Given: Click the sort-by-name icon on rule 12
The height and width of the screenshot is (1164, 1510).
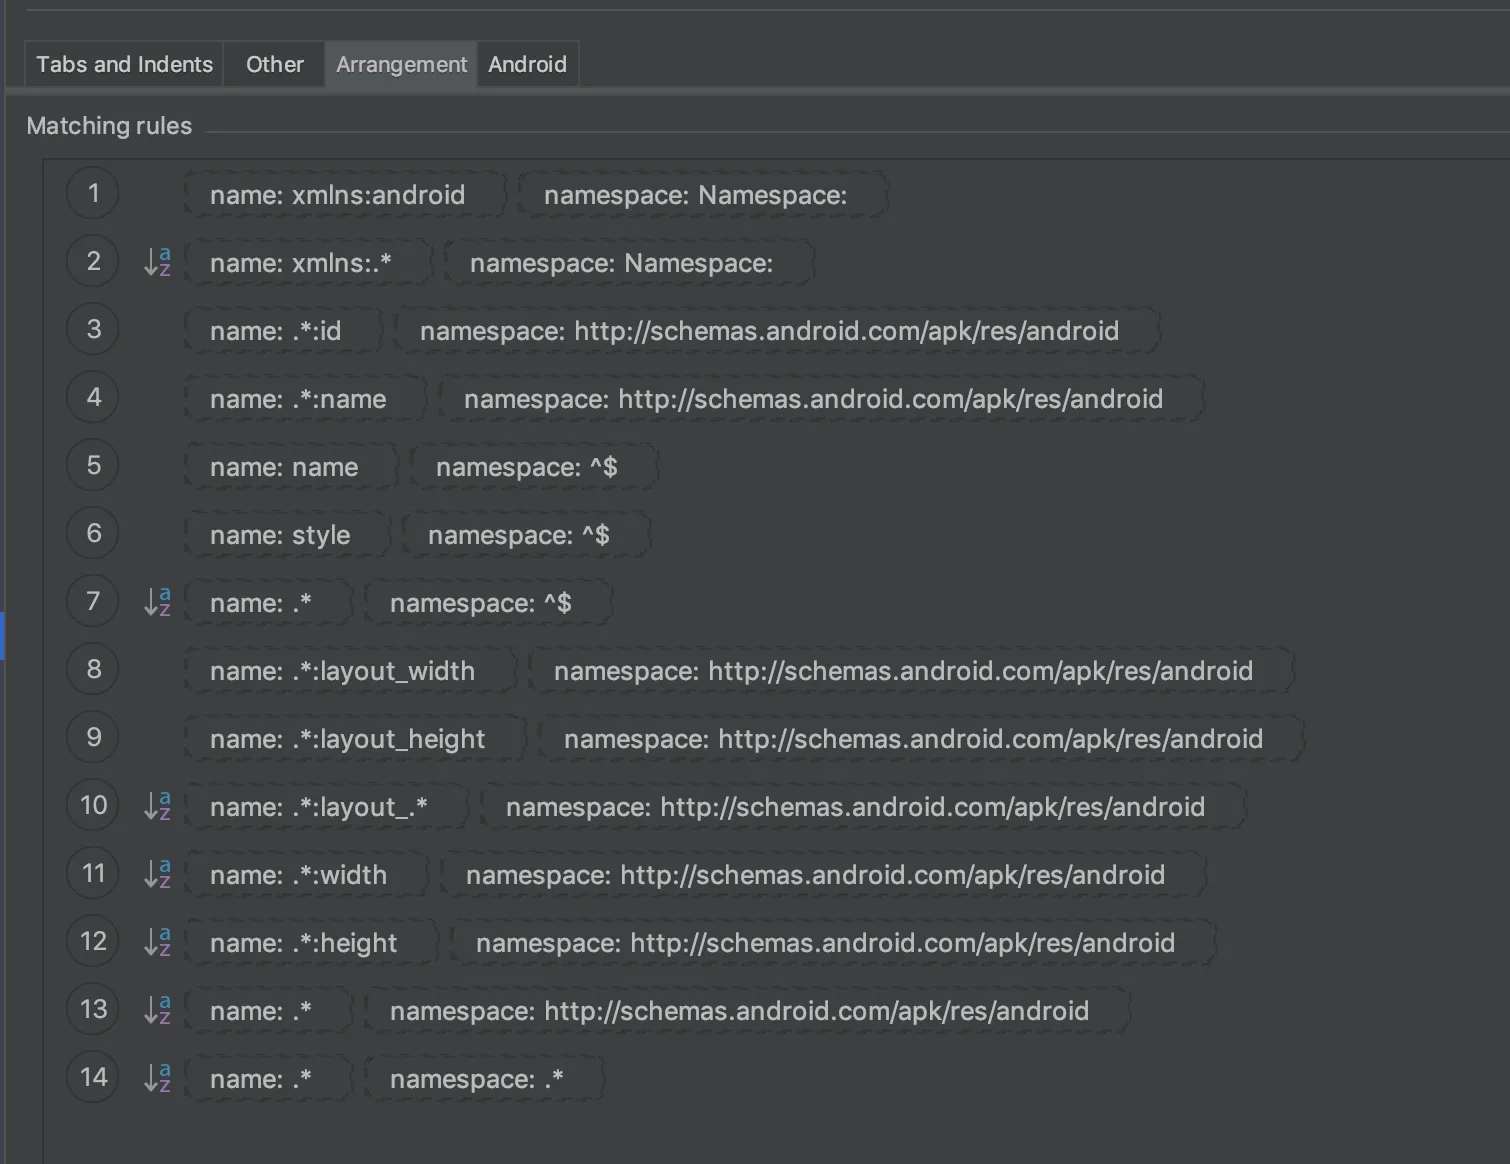Looking at the screenshot, I should pos(157,942).
